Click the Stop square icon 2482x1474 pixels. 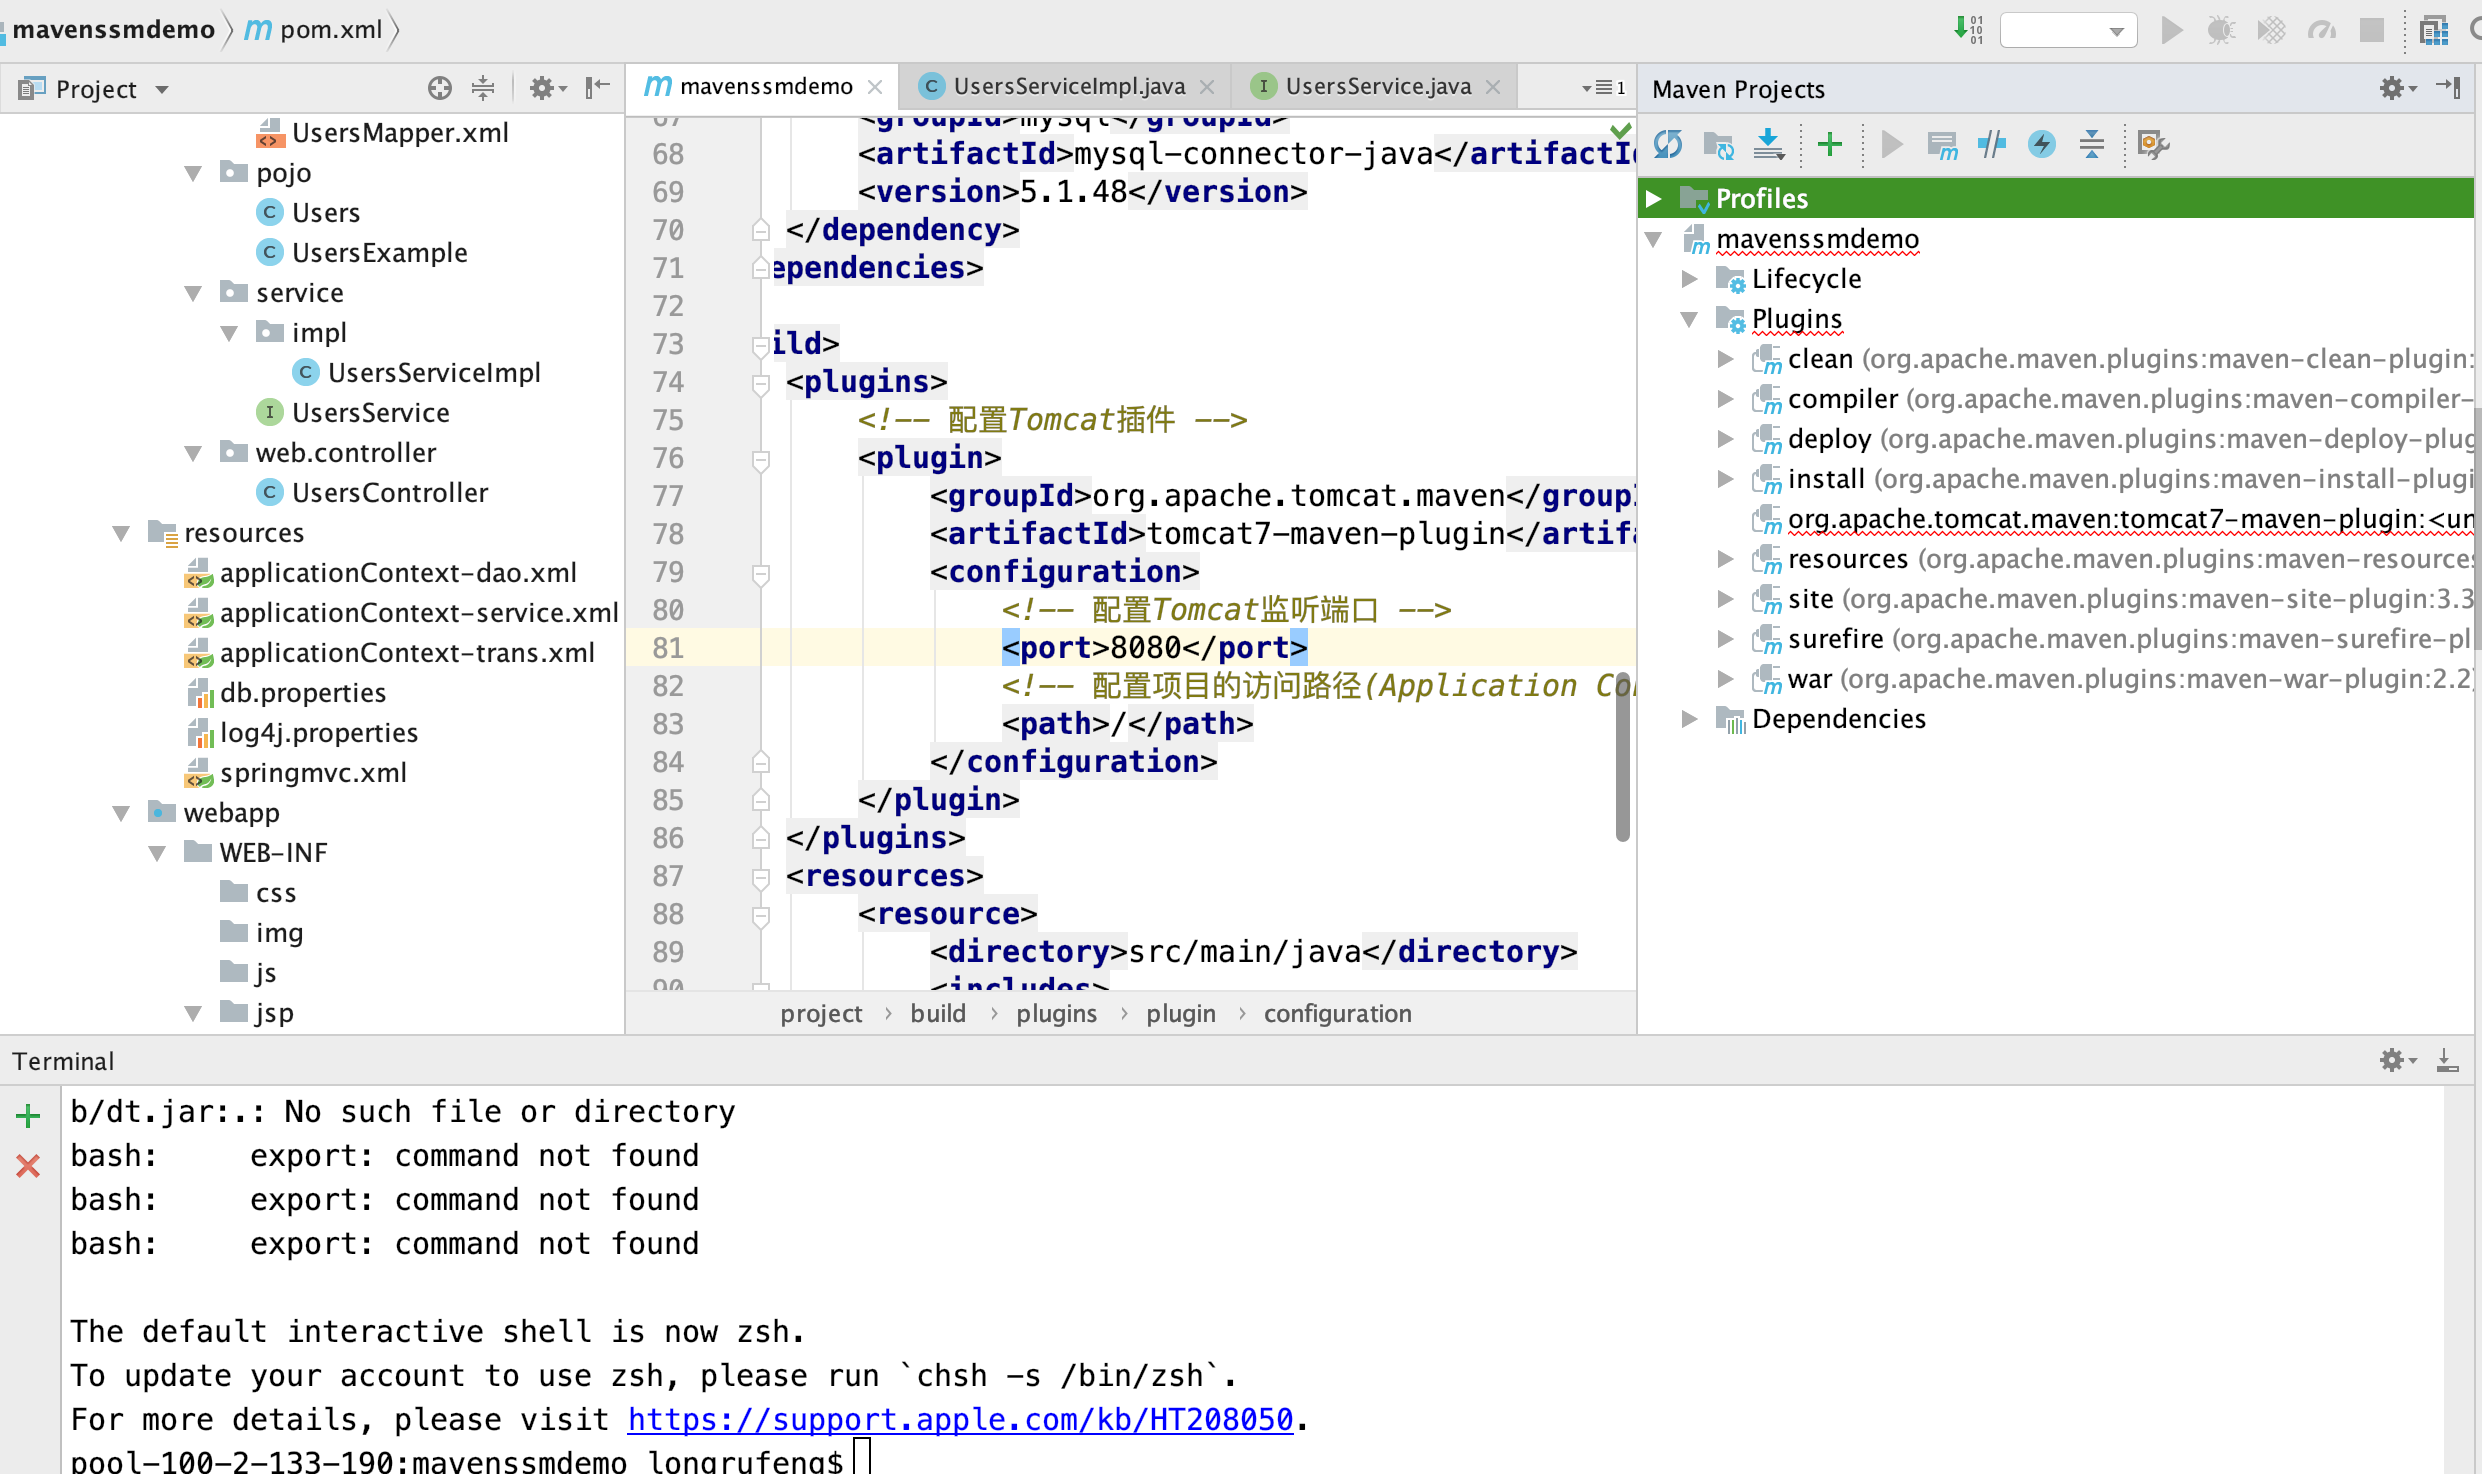click(2372, 30)
